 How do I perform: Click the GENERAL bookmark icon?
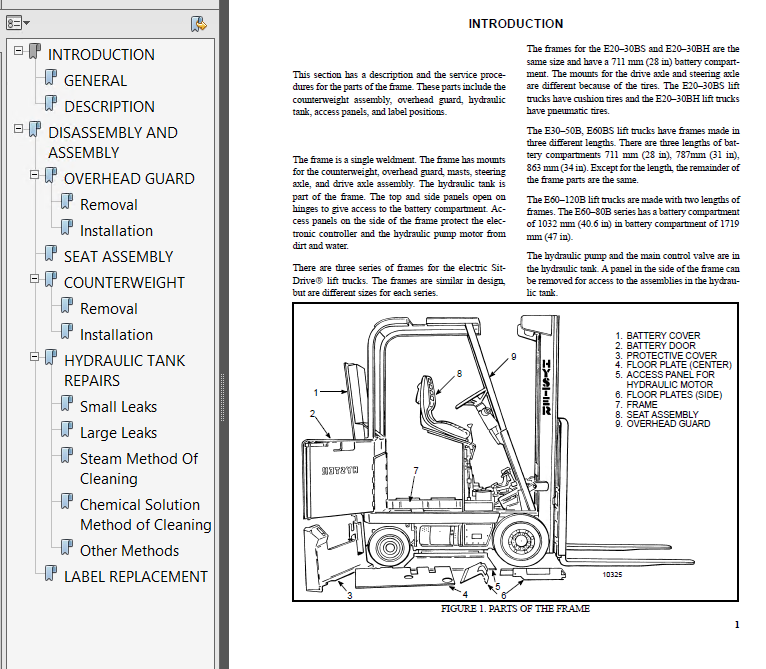coord(51,77)
